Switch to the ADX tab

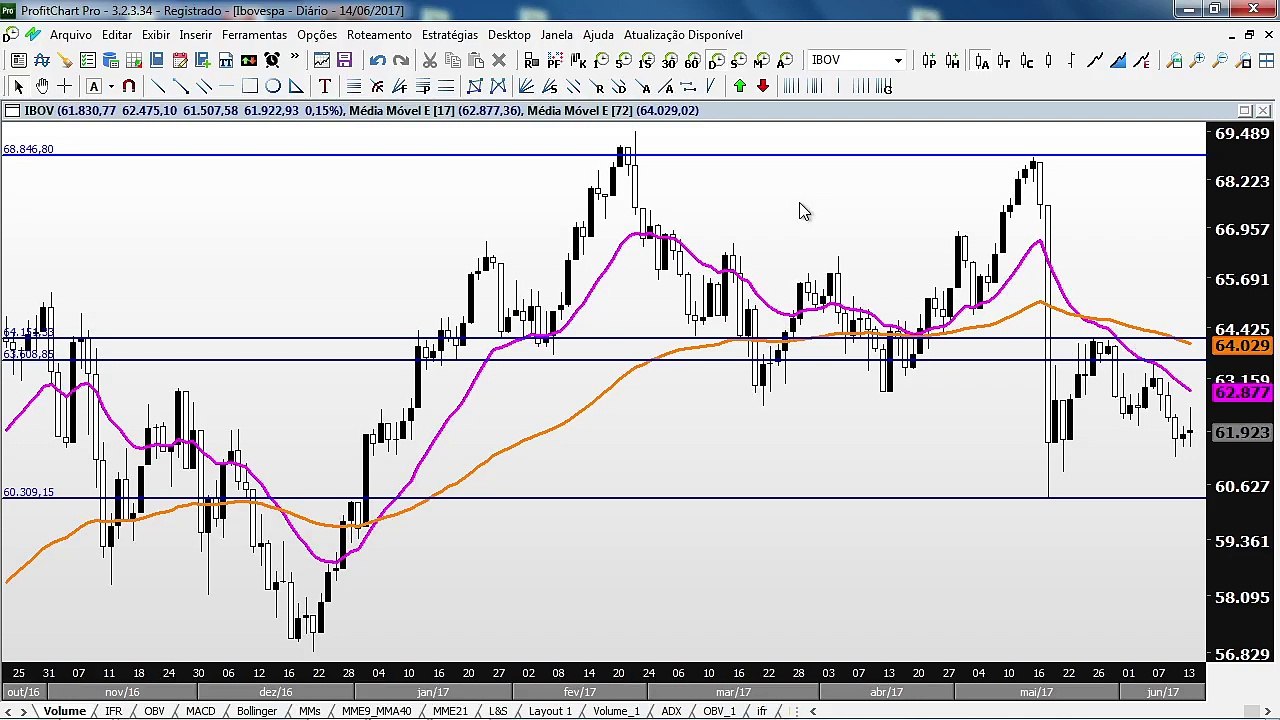671,711
